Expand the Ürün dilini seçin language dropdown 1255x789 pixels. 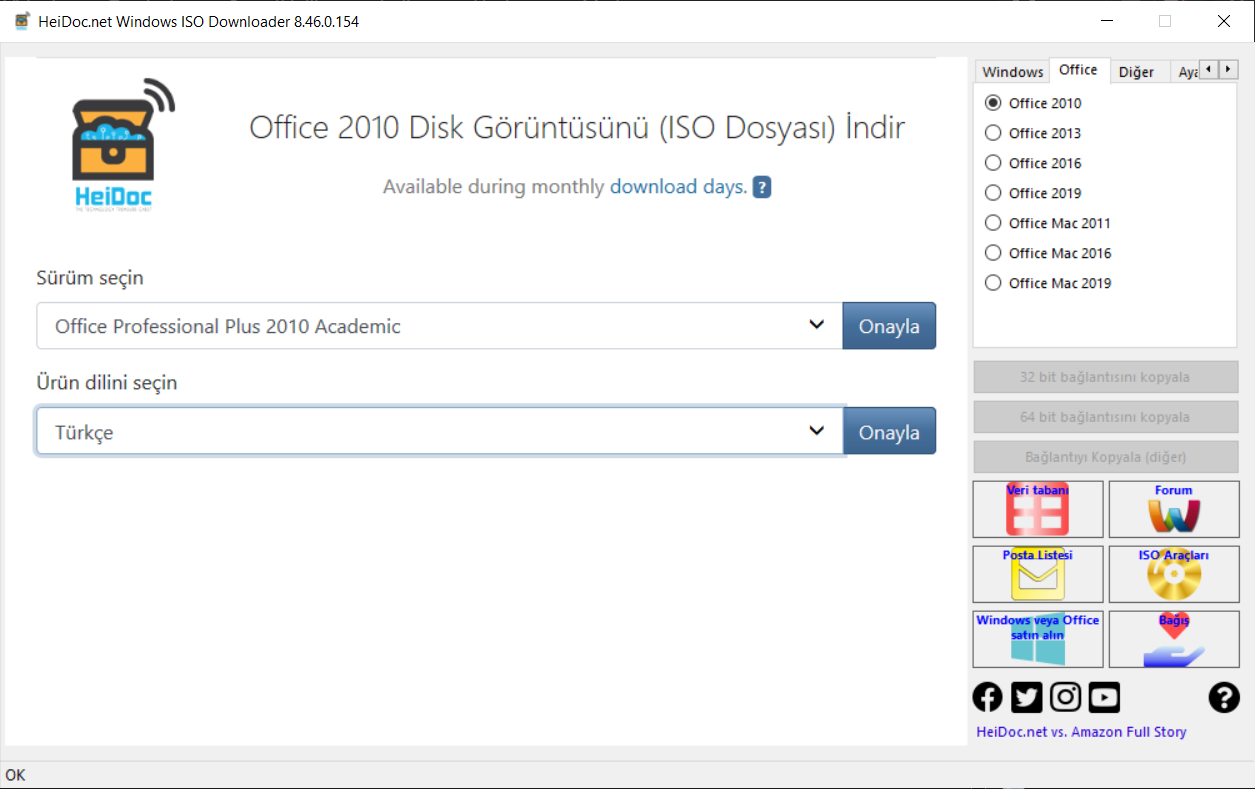pos(439,432)
